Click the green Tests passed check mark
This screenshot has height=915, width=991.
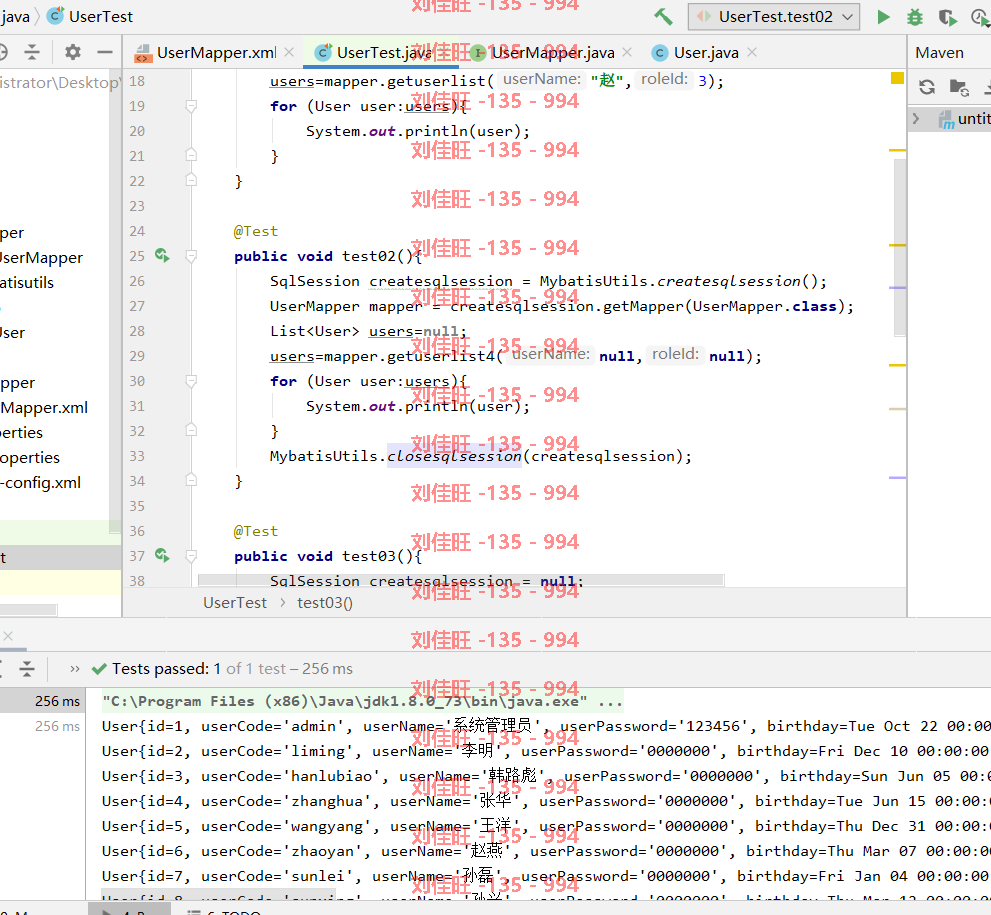99,669
